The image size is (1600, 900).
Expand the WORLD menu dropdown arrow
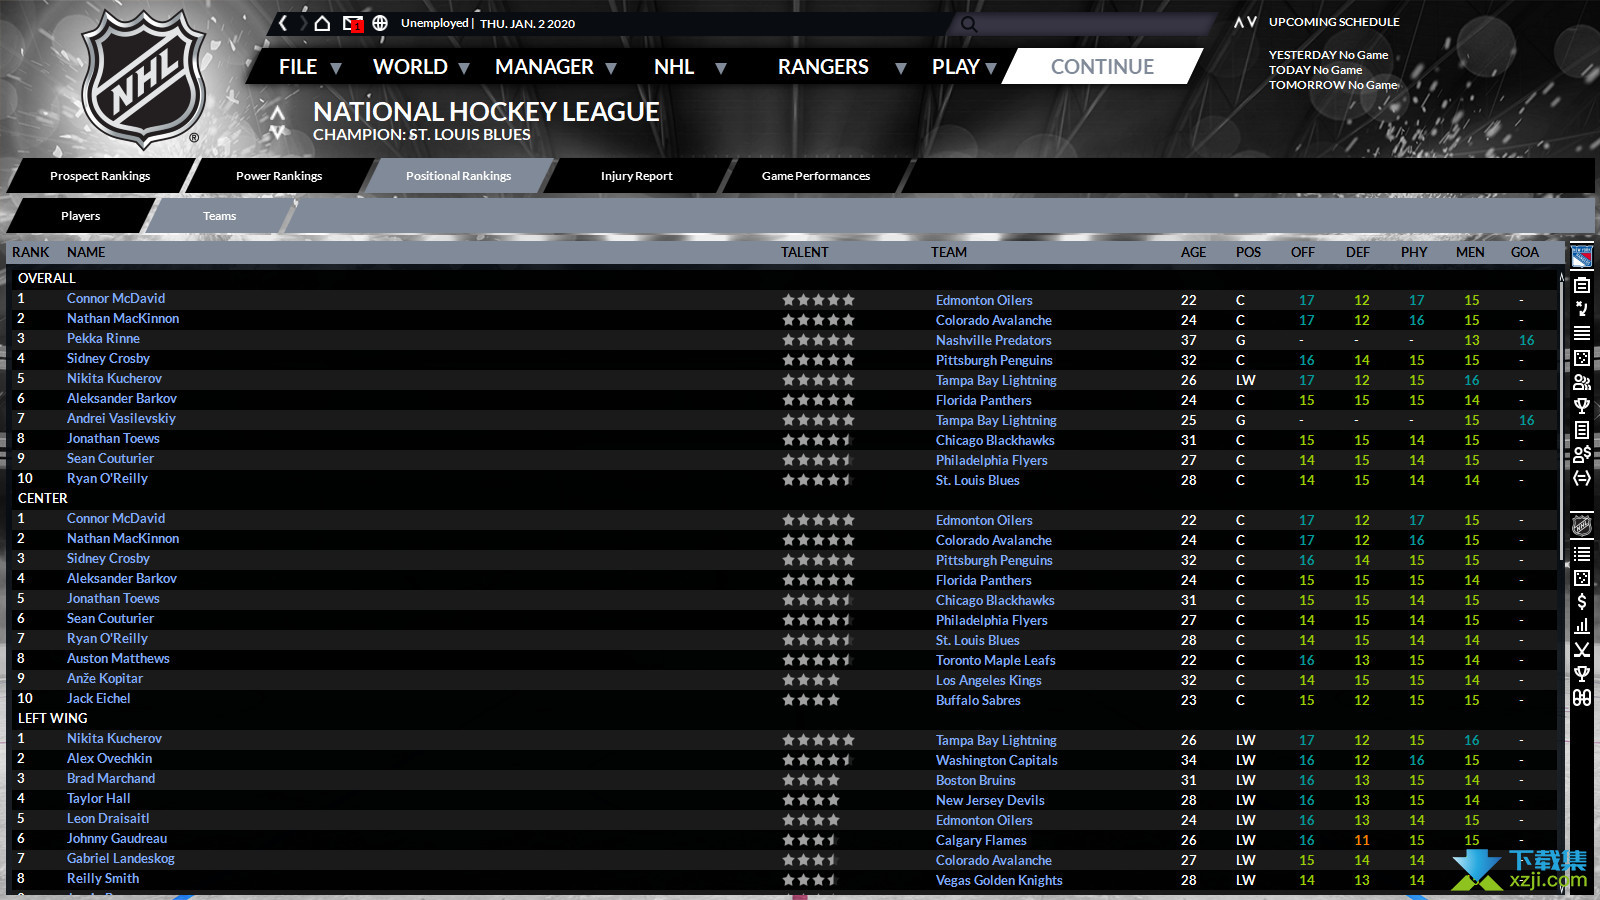[463, 68]
